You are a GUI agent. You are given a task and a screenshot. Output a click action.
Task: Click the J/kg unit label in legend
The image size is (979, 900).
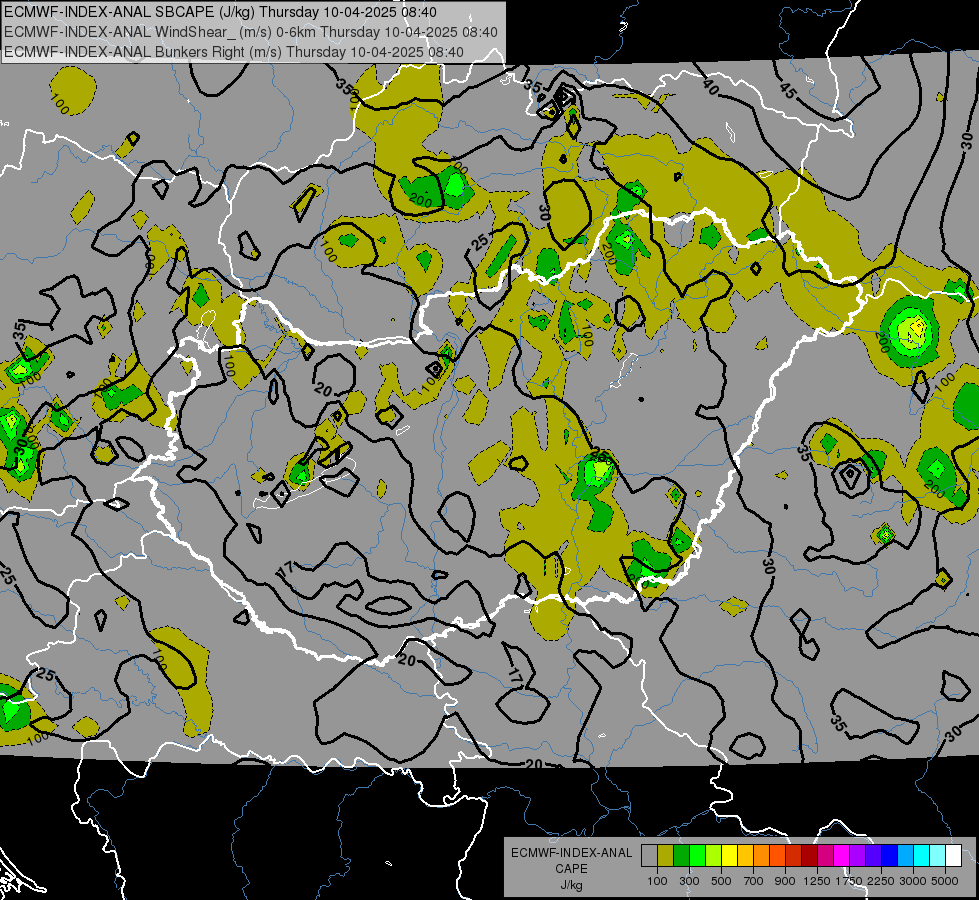coord(571,886)
